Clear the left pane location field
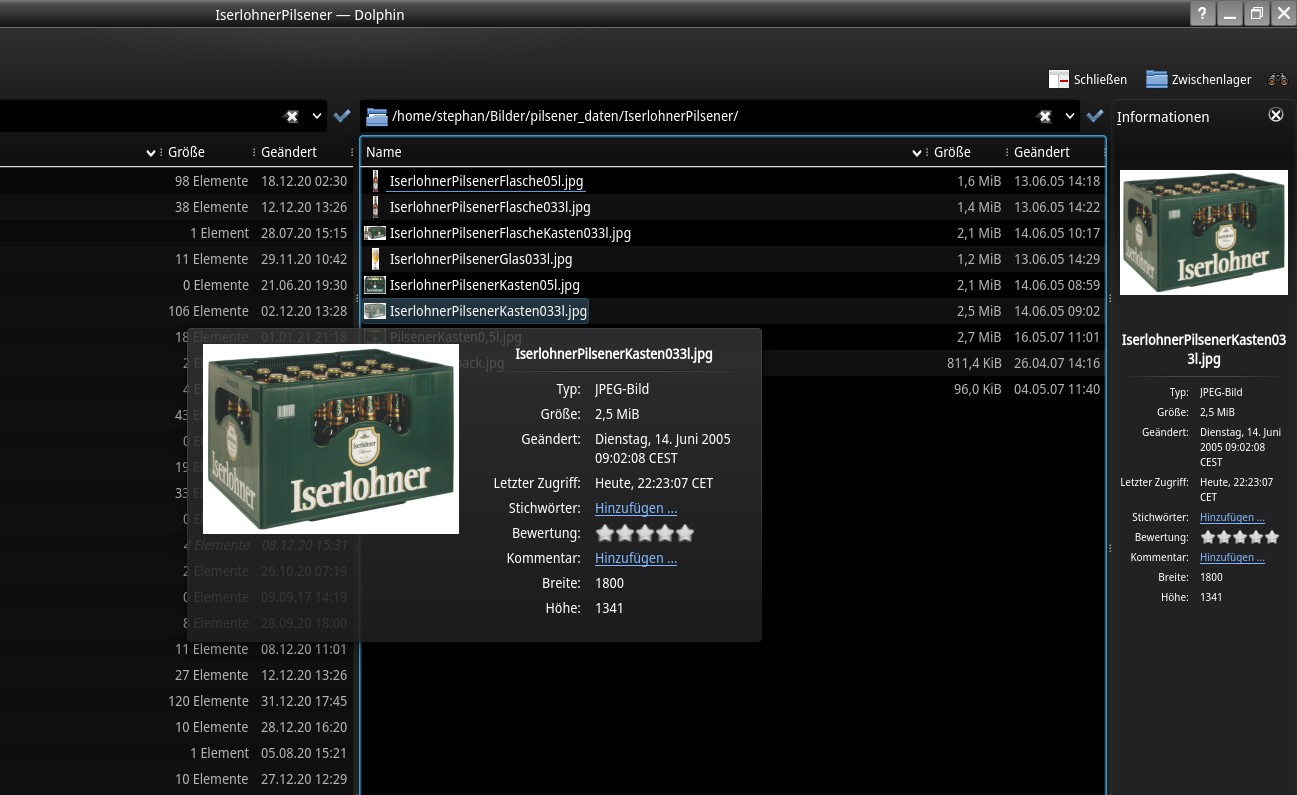 coord(292,116)
